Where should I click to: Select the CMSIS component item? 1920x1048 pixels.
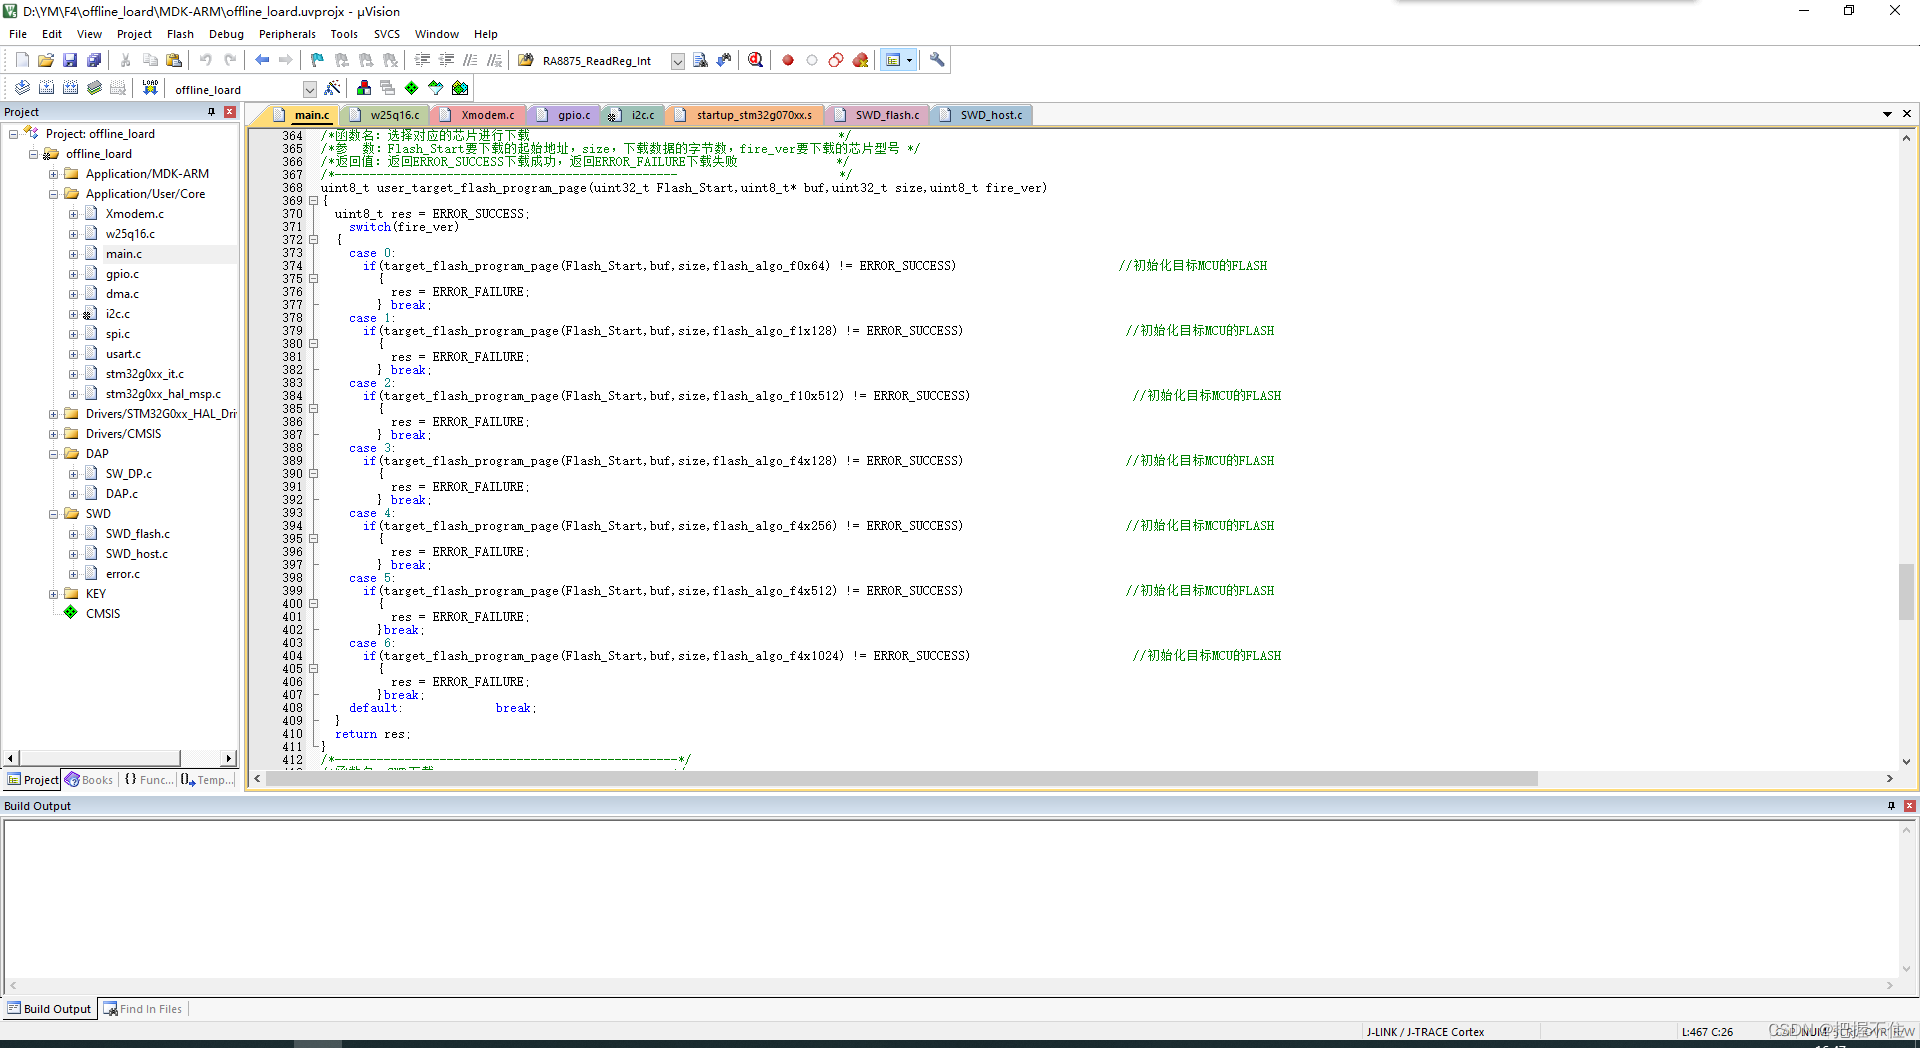[102, 614]
